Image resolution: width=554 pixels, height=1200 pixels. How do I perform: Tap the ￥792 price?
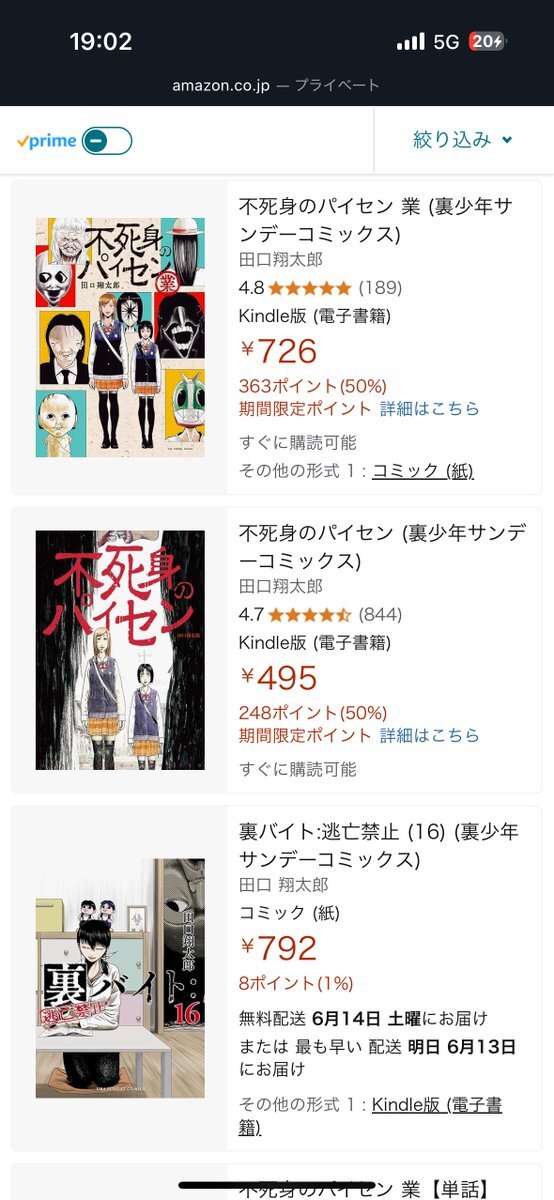tap(279, 948)
